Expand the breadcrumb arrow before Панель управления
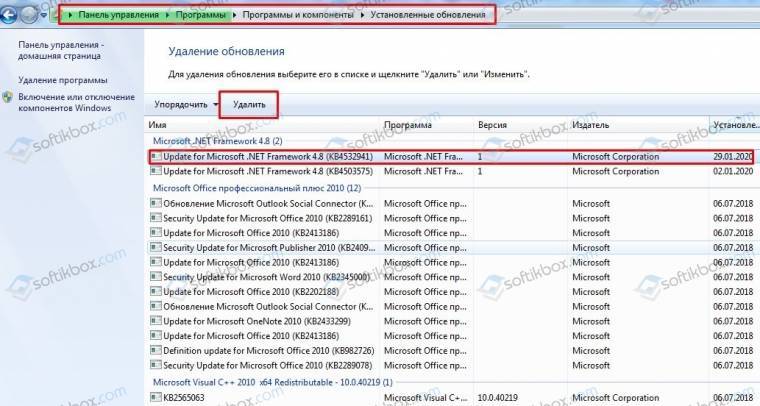The width and height of the screenshot is (760, 406). pos(70,15)
